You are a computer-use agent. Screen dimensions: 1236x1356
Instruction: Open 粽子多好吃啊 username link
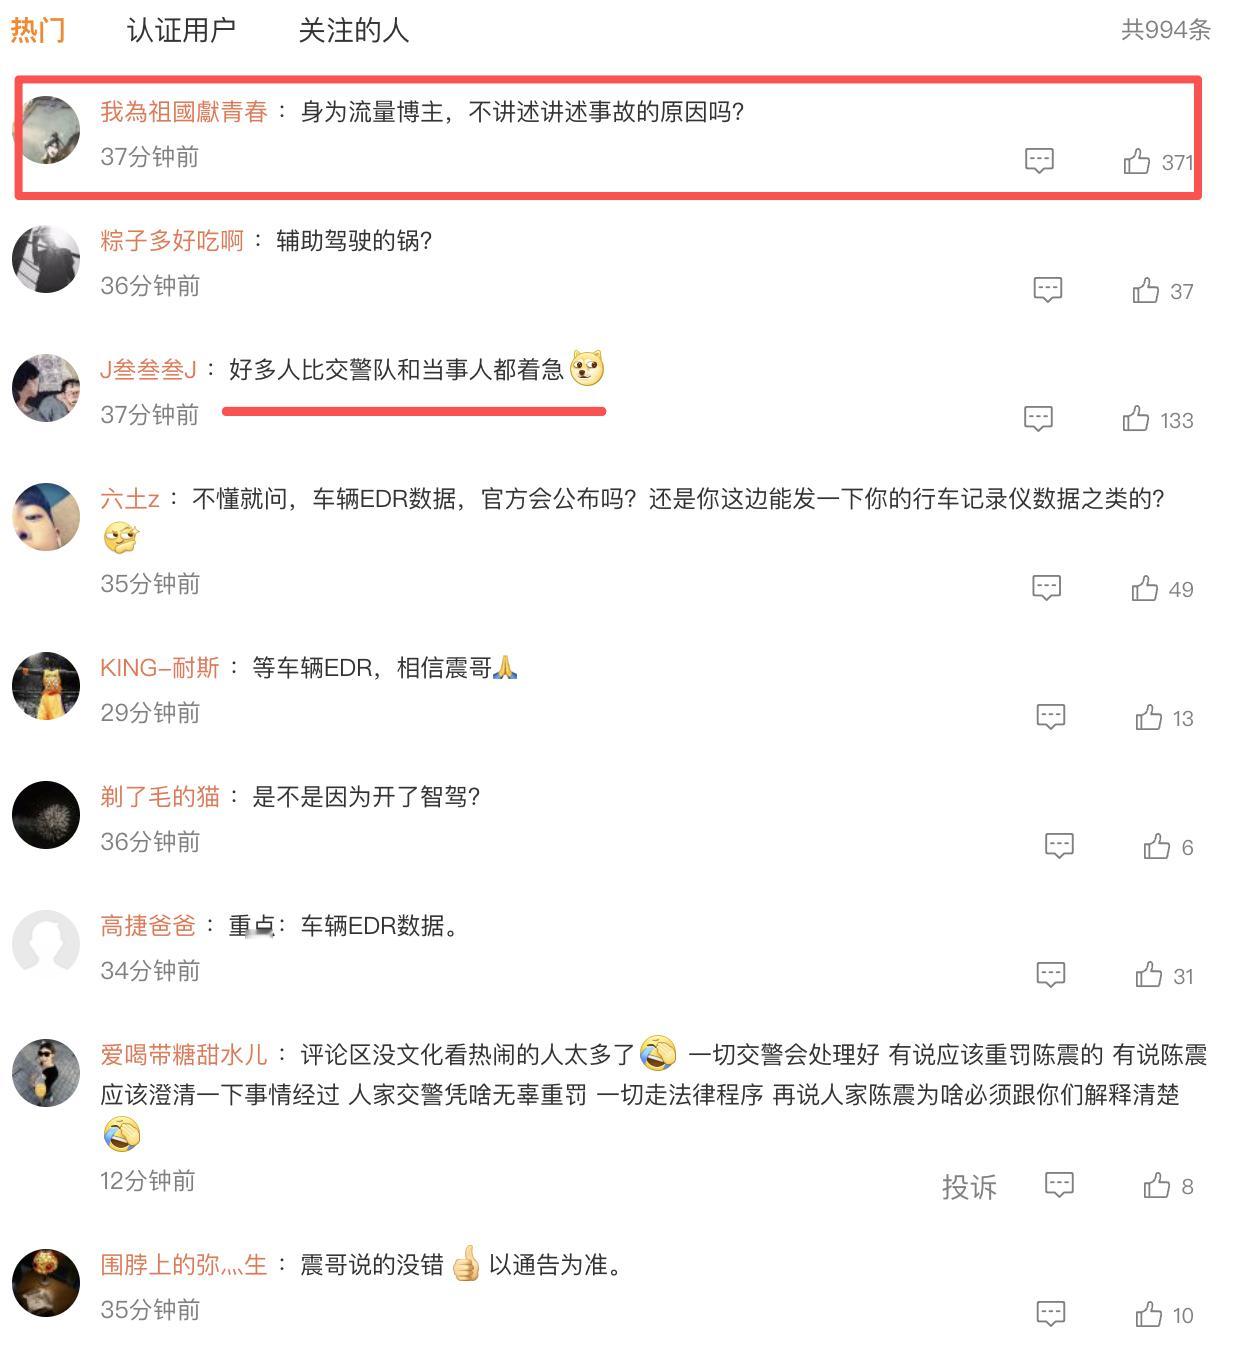coord(172,241)
